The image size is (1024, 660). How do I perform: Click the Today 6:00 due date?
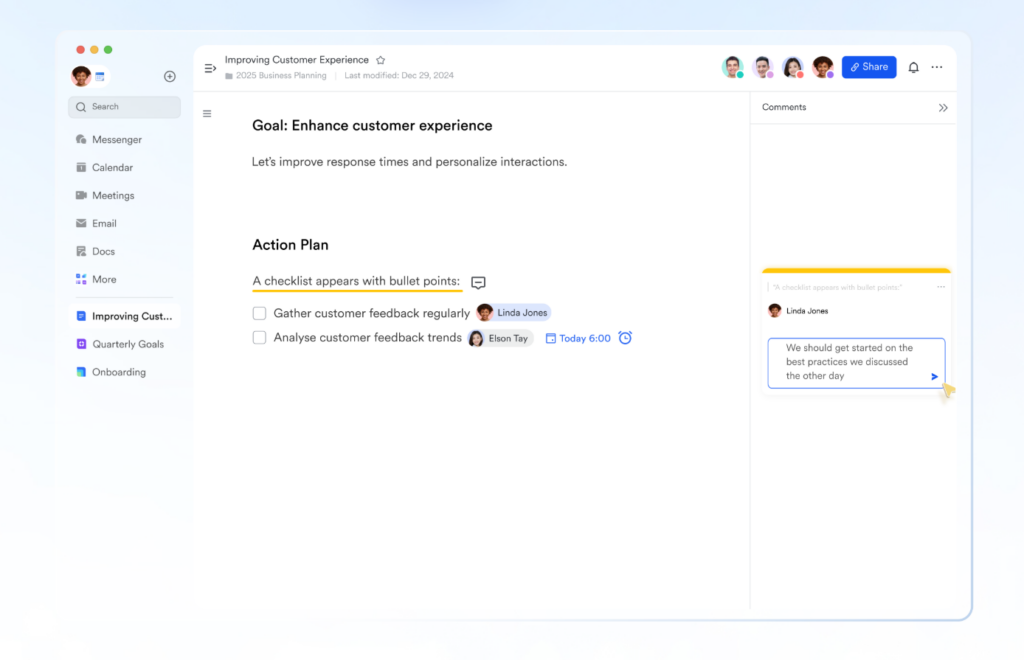tap(578, 338)
